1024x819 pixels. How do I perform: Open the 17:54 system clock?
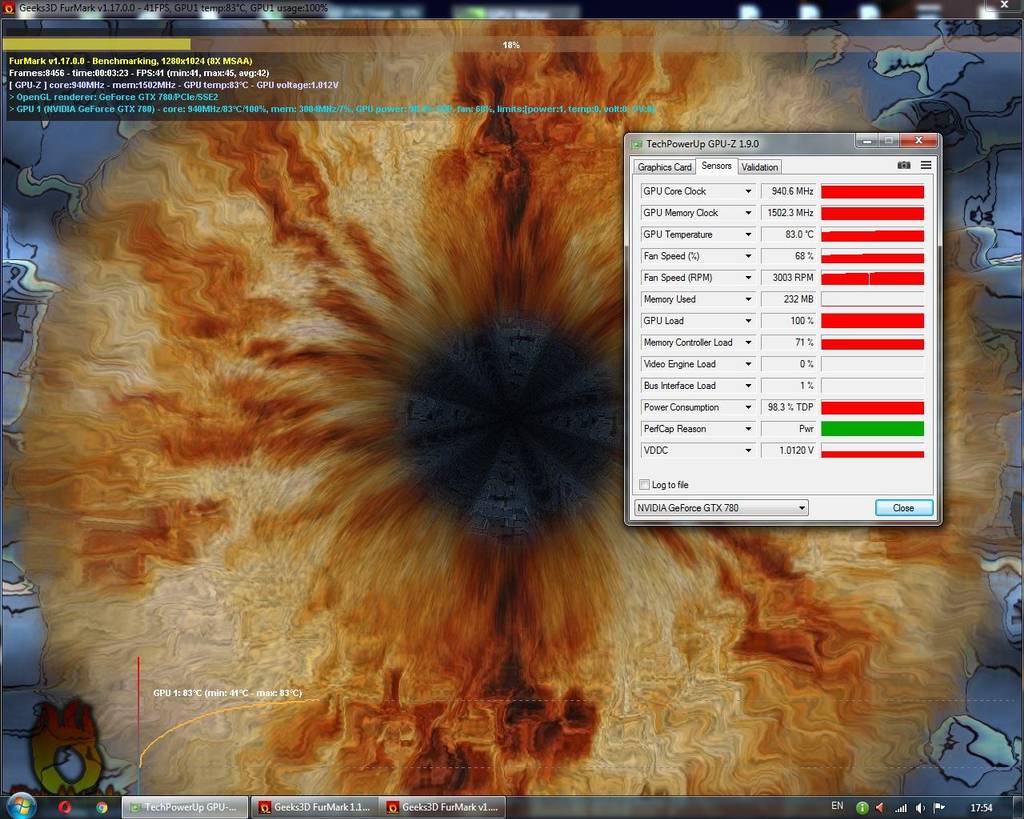click(981, 808)
